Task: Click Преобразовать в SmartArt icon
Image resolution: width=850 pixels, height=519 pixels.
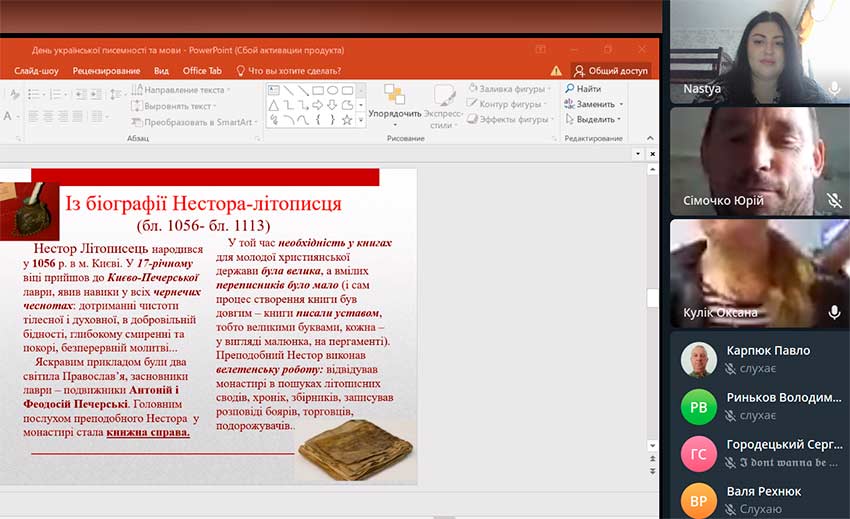Action: coord(137,122)
